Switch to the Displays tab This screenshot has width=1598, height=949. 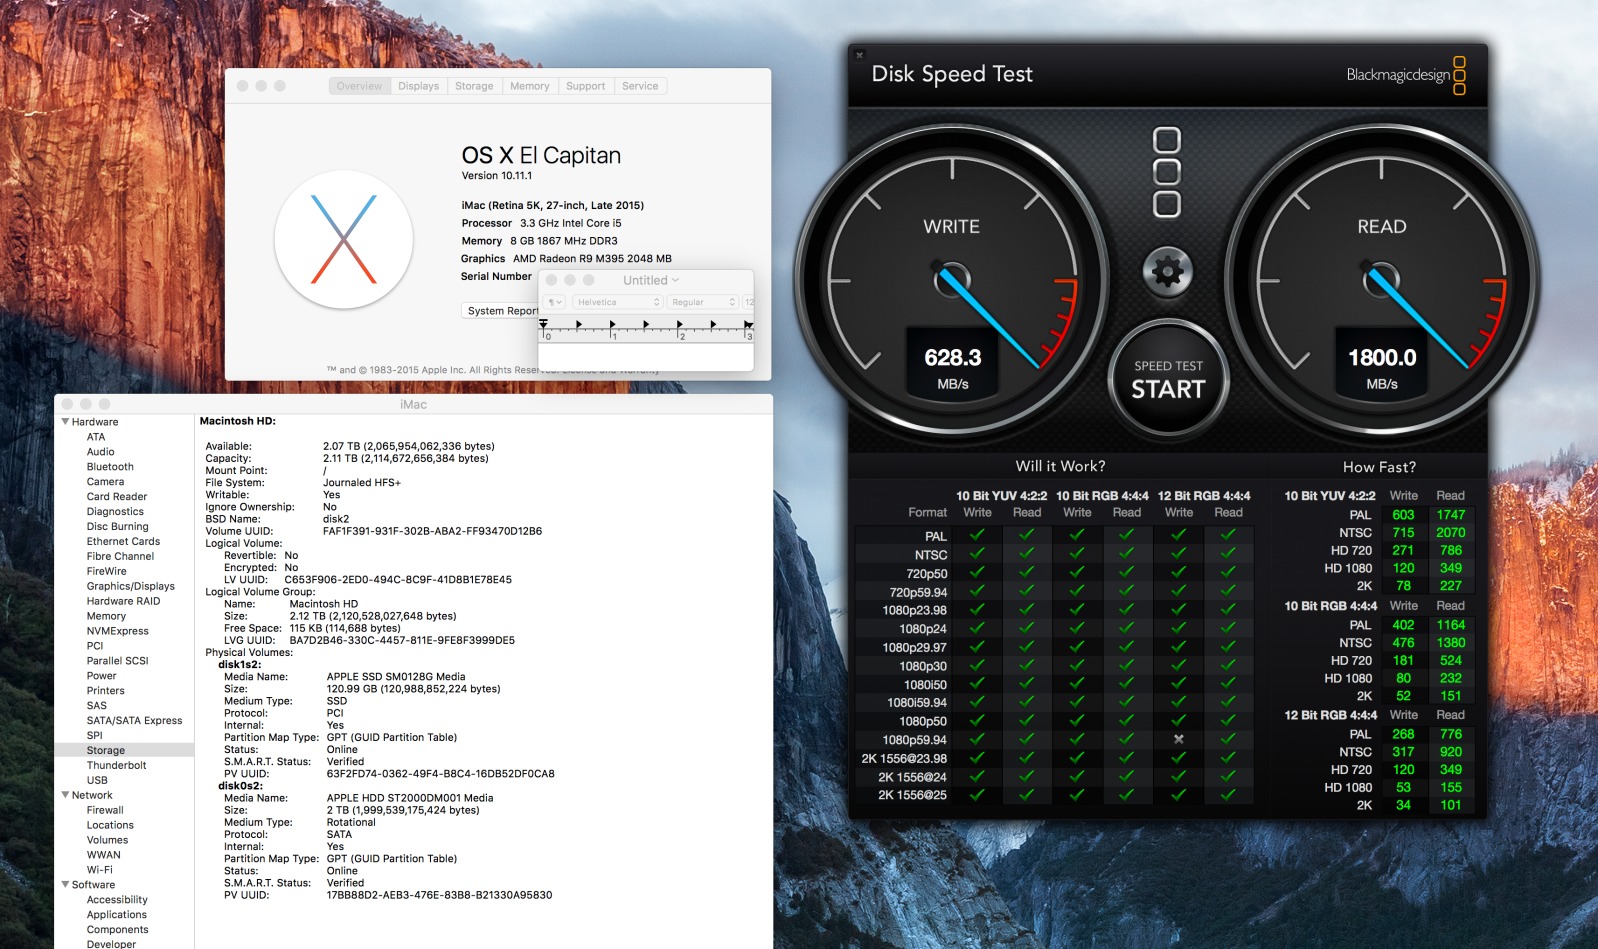[418, 86]
